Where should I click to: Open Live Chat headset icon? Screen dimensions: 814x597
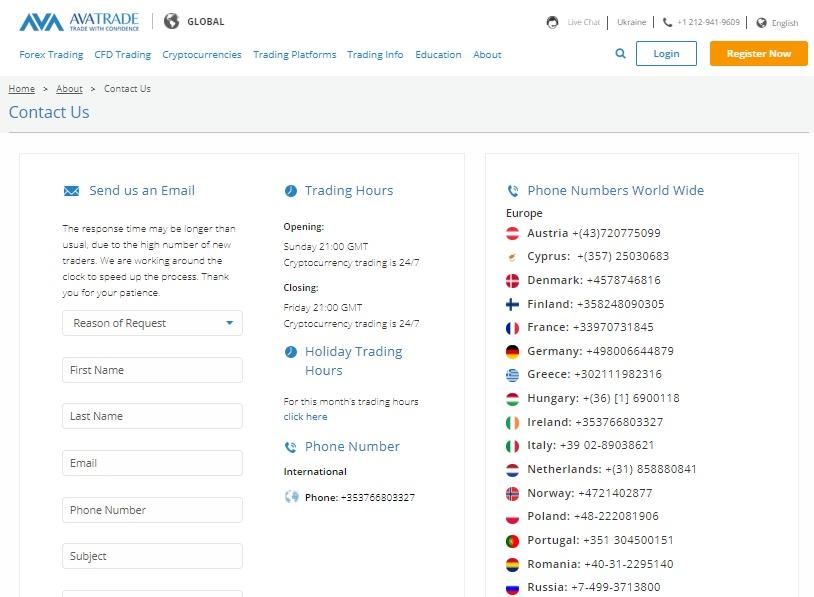pos(553,22)
